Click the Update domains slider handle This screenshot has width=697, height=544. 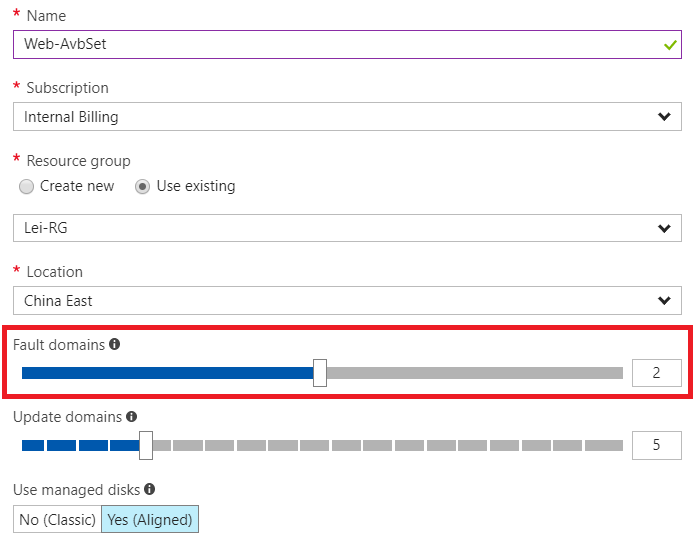tap(146, 445)
